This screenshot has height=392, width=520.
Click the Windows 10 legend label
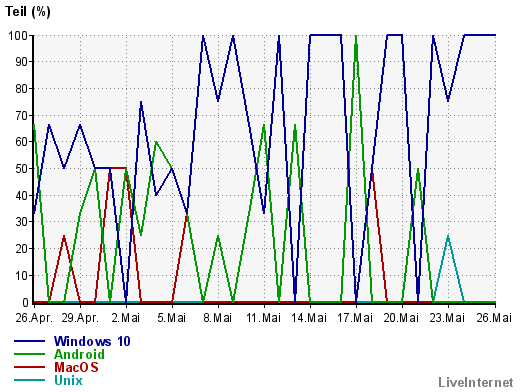click(x=92, y=341)
